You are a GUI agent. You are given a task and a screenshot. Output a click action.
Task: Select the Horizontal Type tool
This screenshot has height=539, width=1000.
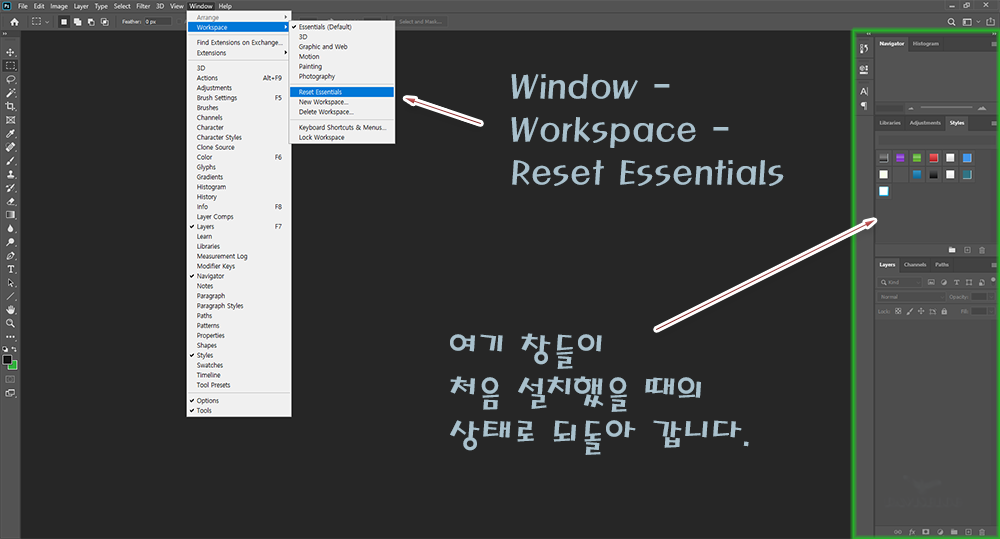point(10,269)
